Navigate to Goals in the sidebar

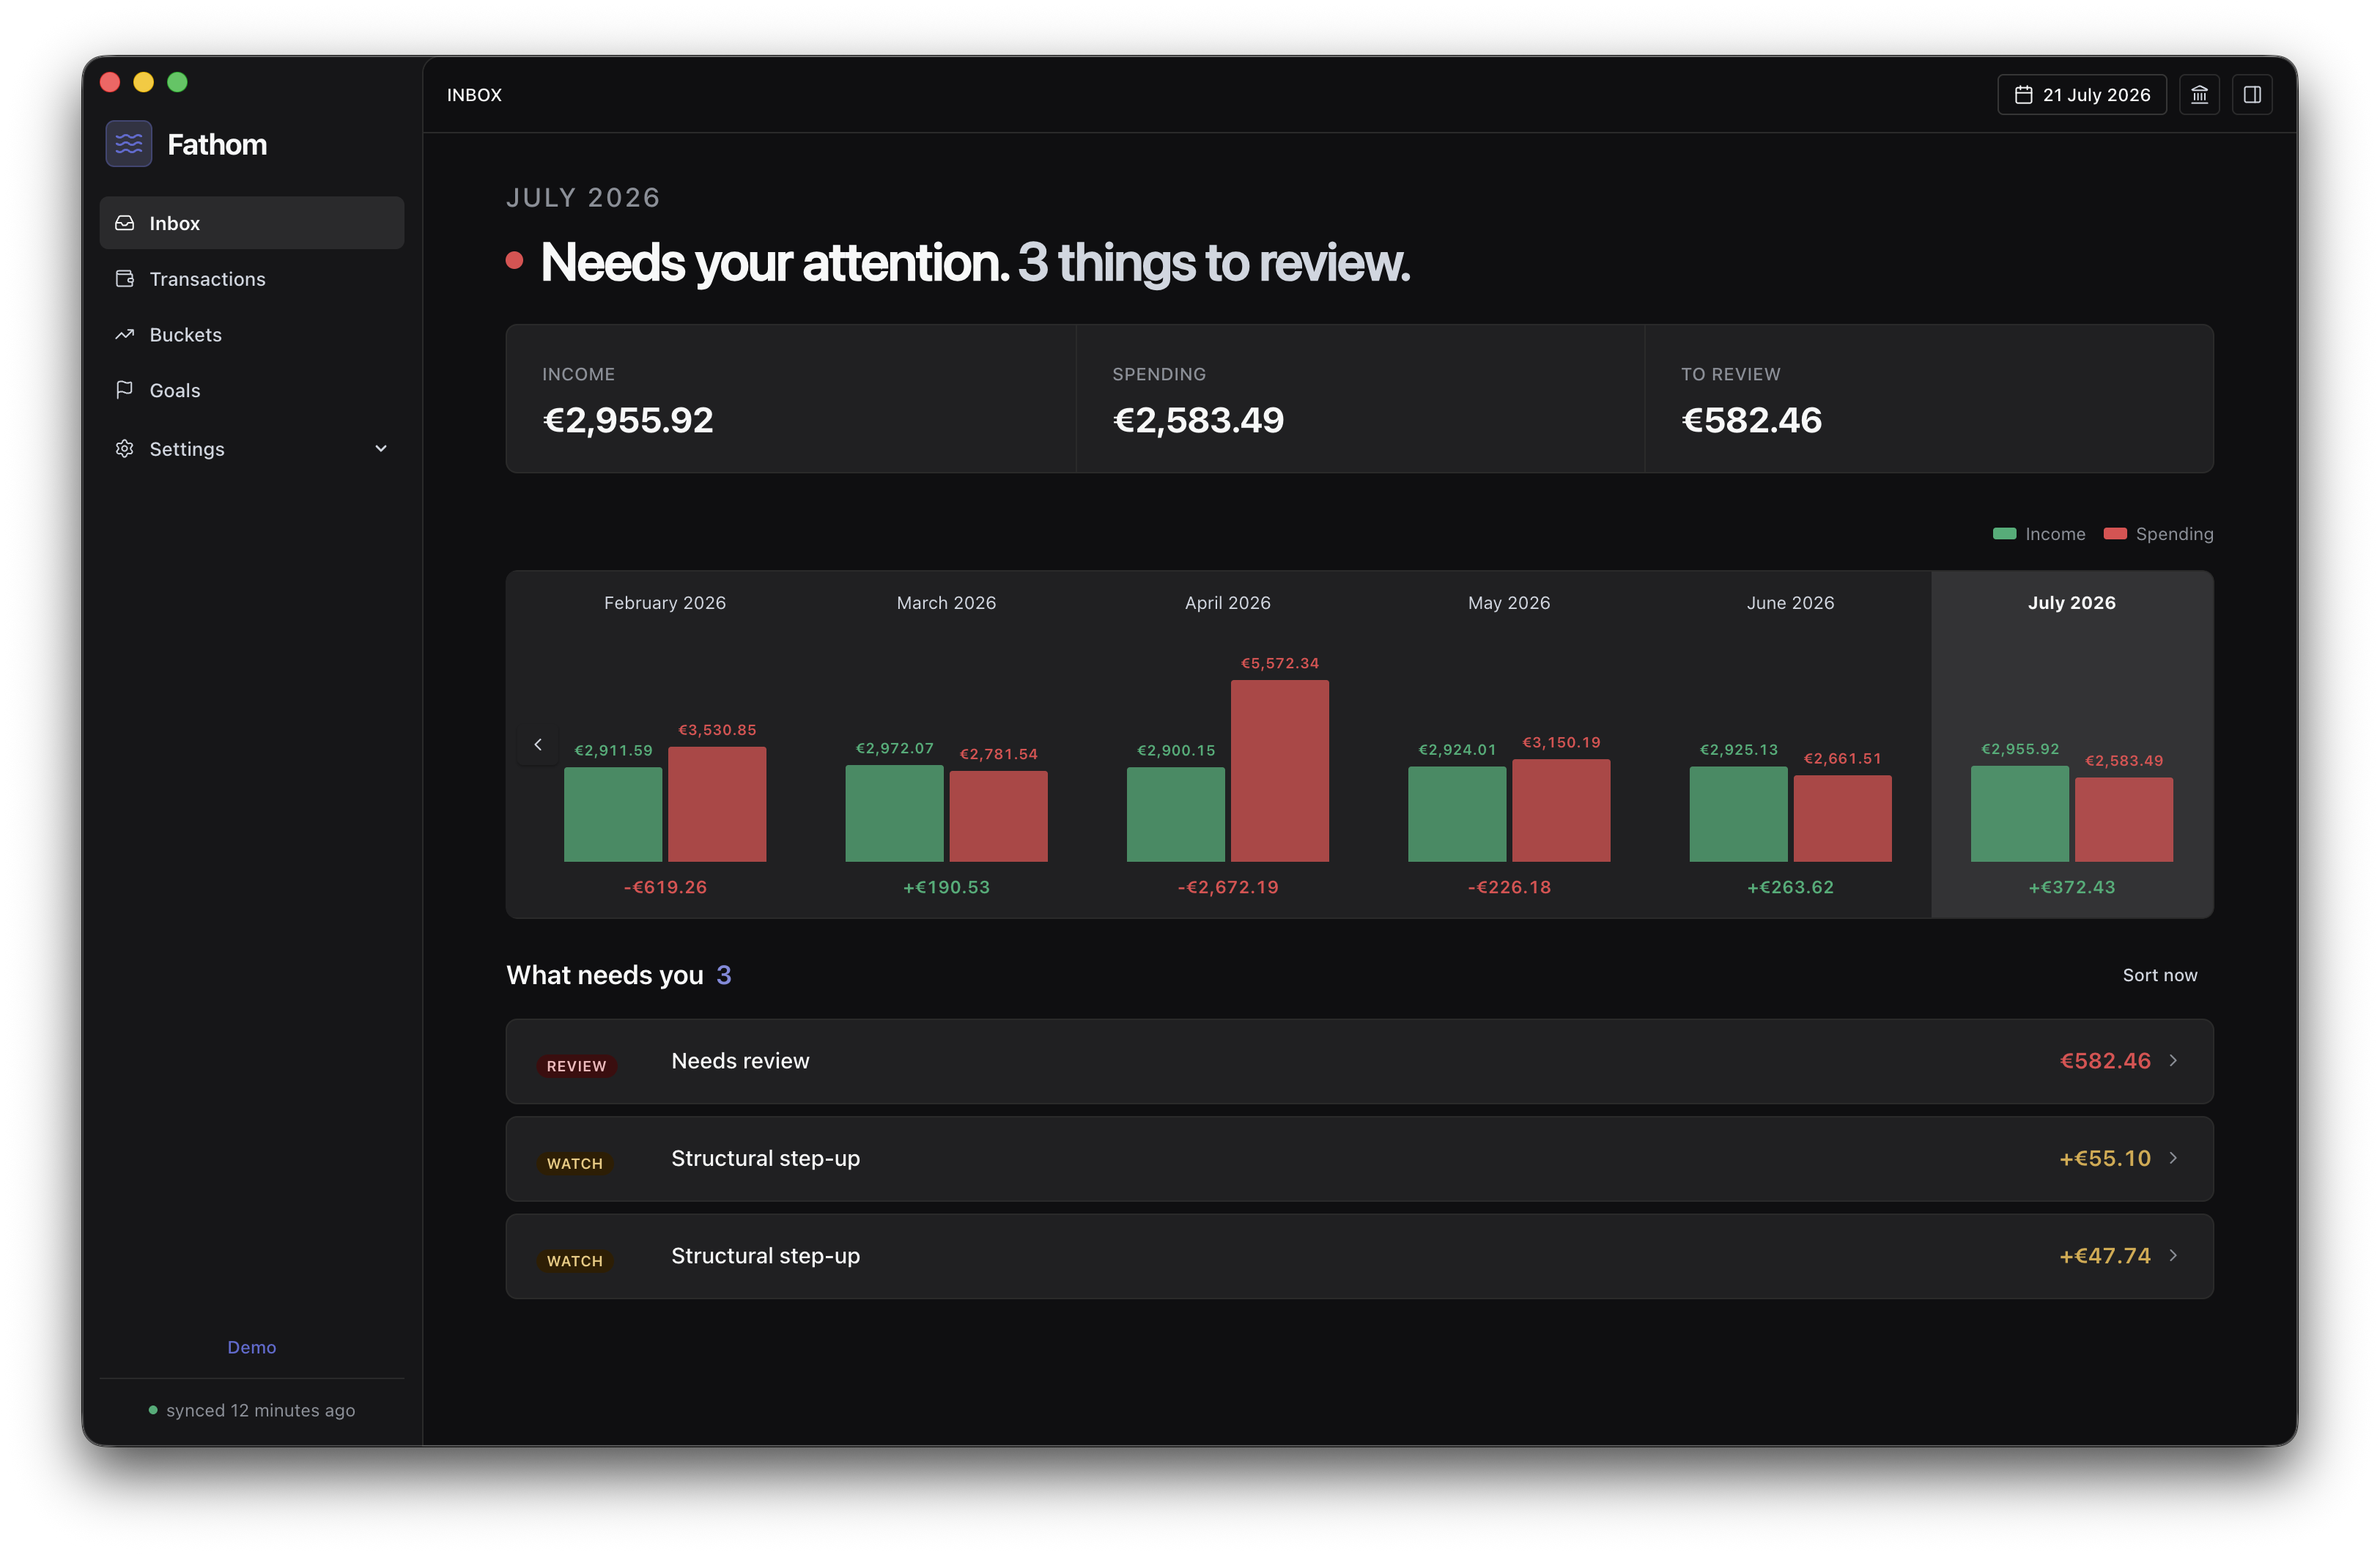pos(252,390)
